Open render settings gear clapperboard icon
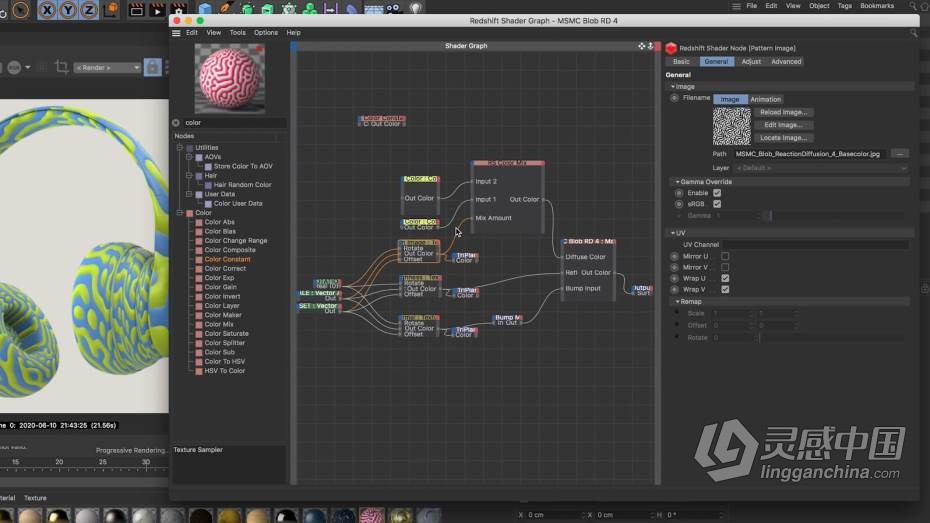930x523 pixels. point(178,9)
